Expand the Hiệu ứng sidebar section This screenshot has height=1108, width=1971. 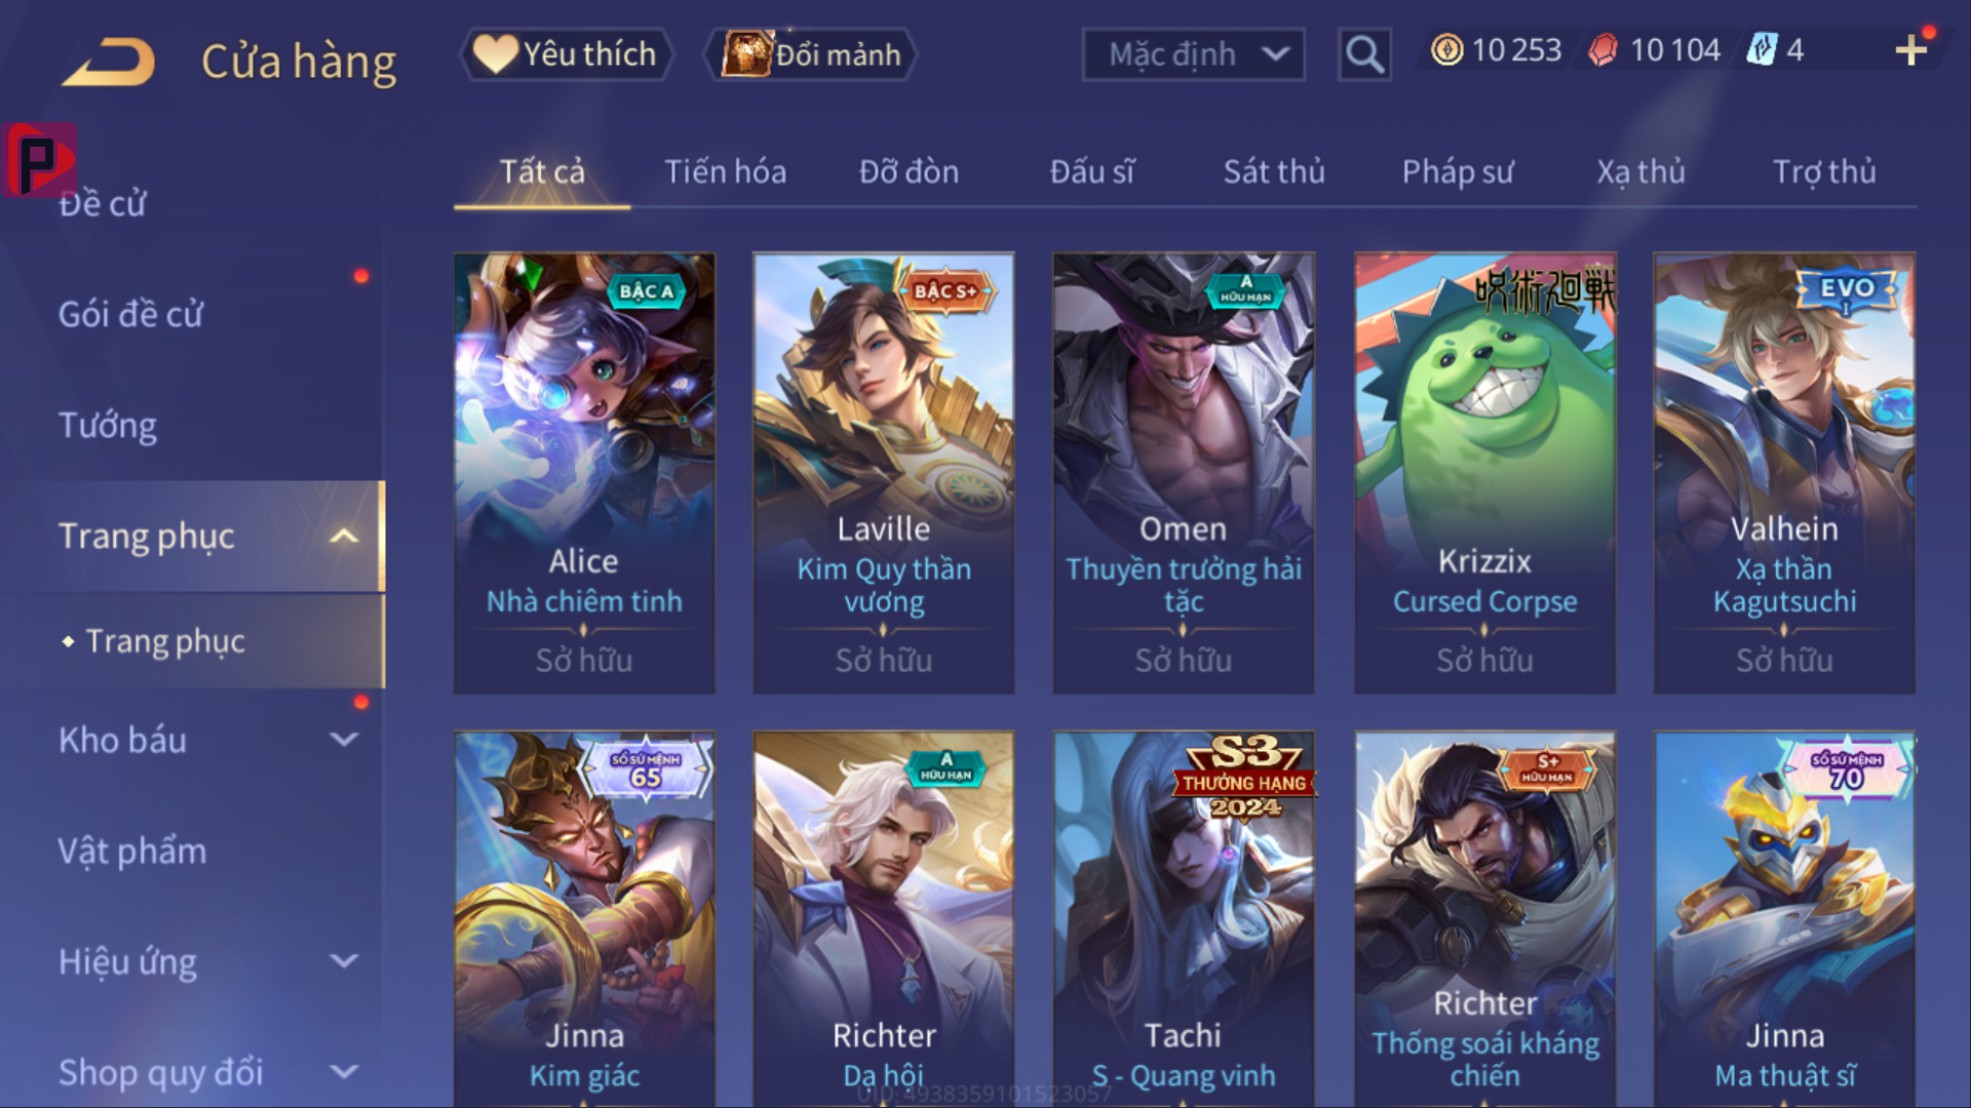pyautogui.click(x=343, y=962)
